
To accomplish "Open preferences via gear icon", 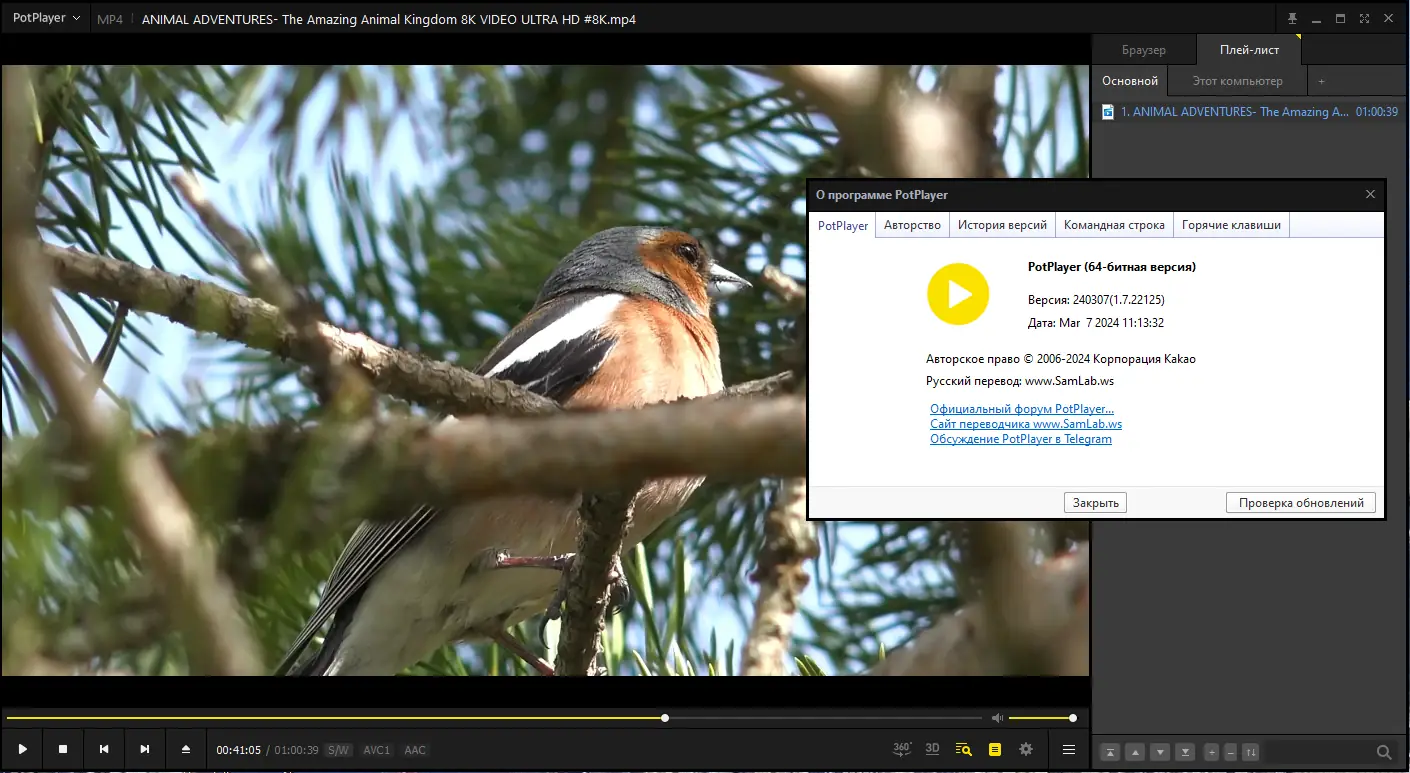I will tap(1026, 749).
